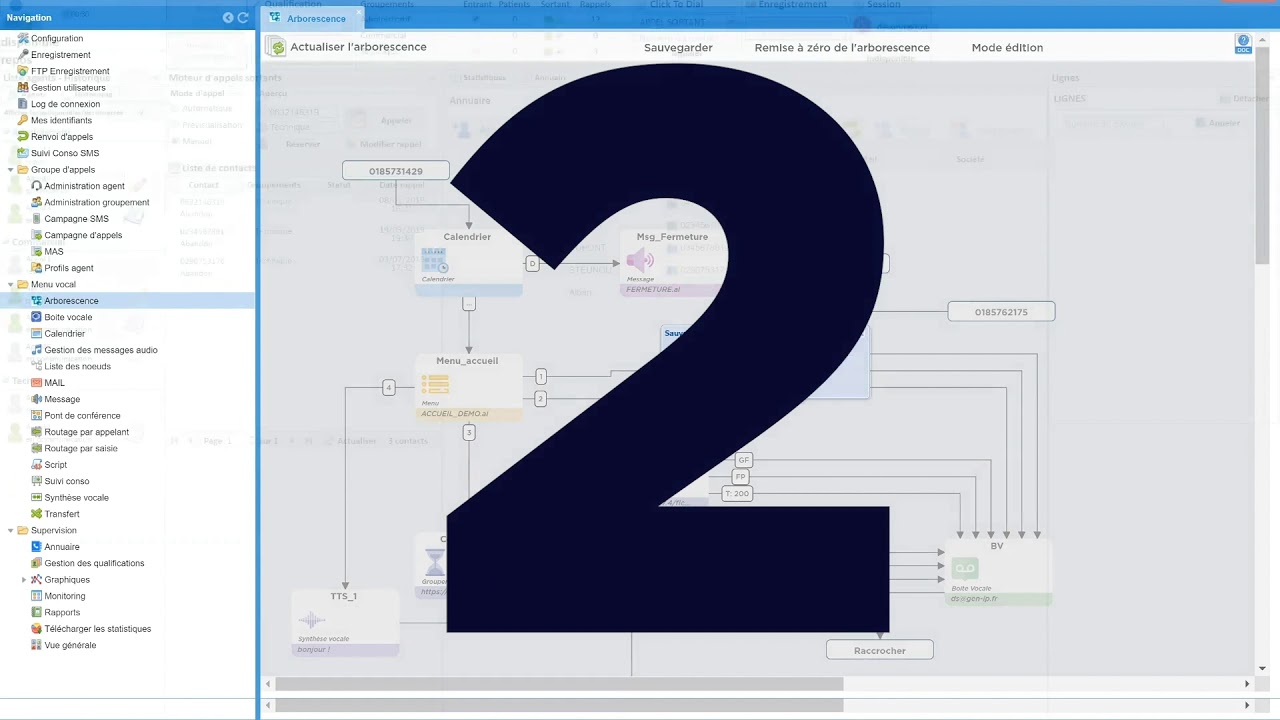The height and width of the screenshot is (720, 1280).
Task: Click the speaker icon for Message
Action: [36, 399]
